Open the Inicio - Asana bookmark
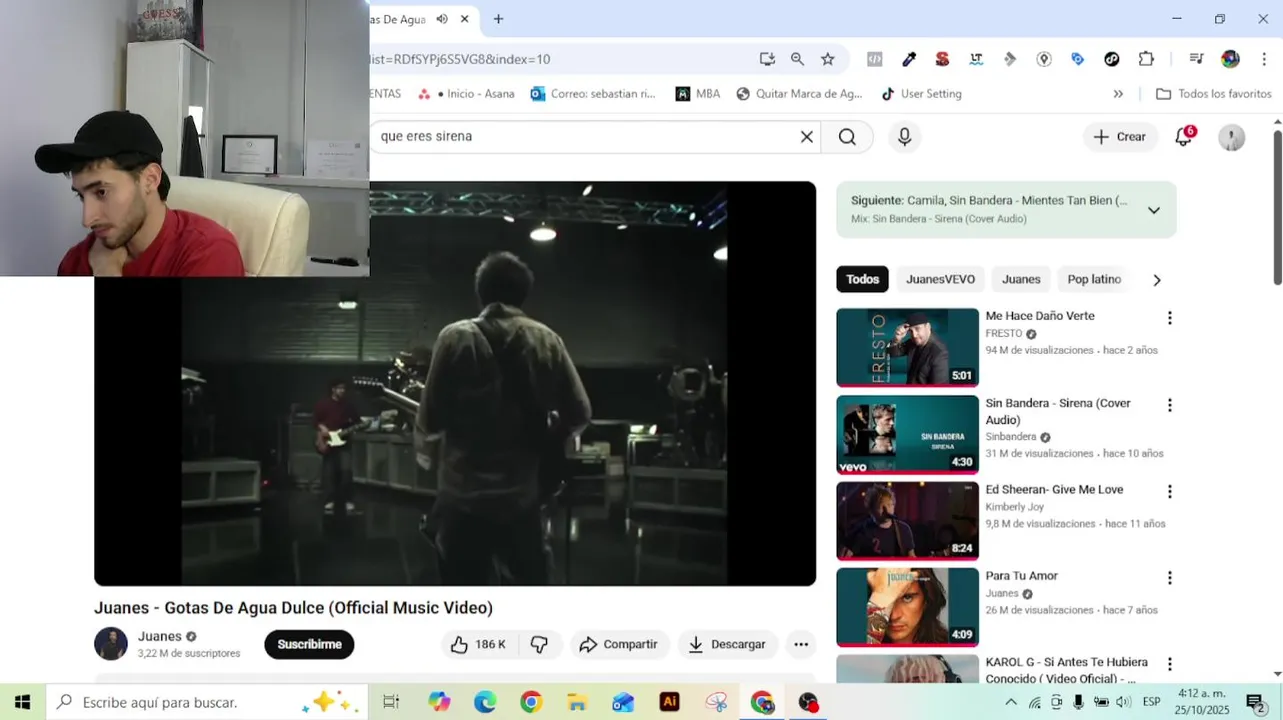Viewport: 1283px width, 720px height. [466, 94]
